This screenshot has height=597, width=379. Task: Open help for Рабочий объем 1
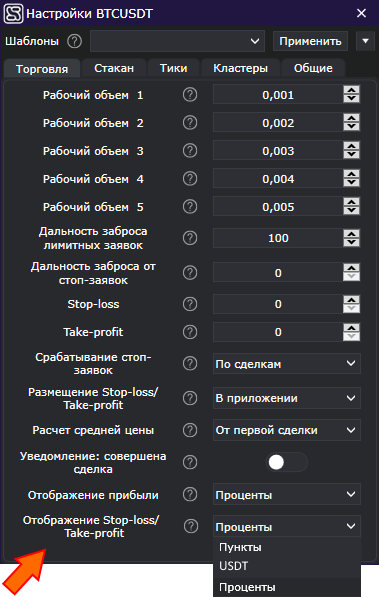coord(190,95)
